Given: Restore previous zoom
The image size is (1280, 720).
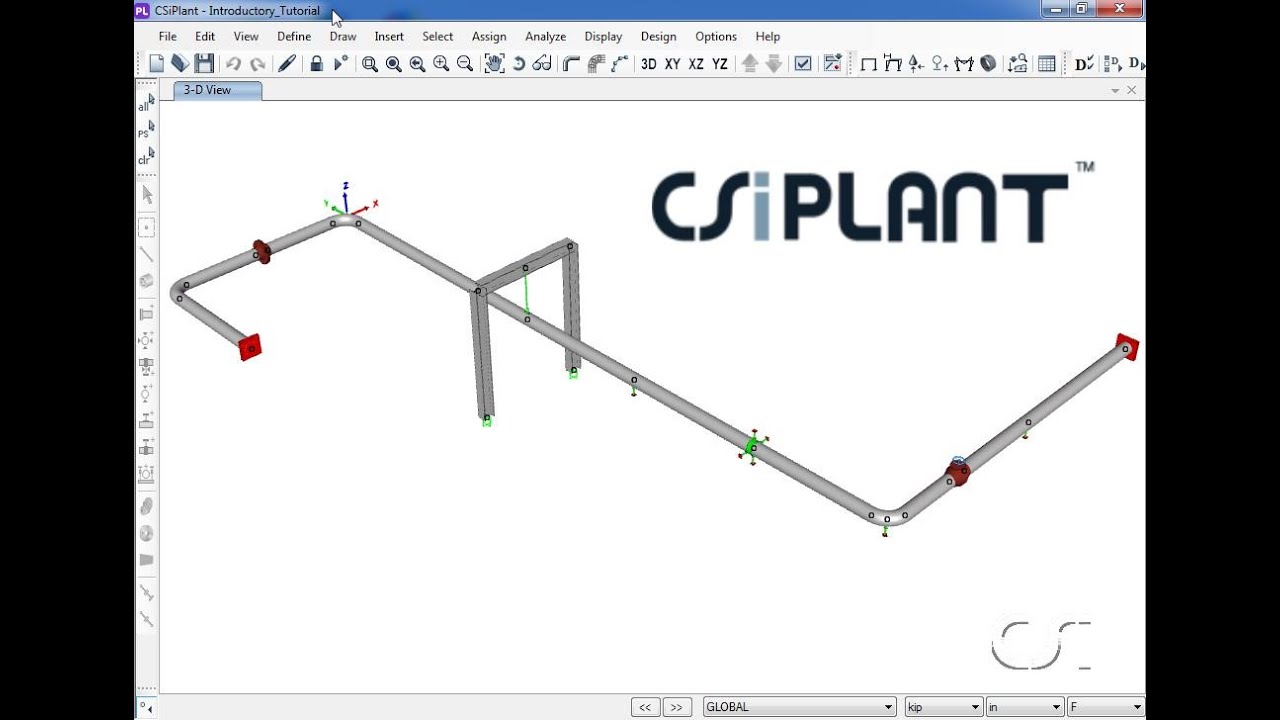Looking at the screenshot, I should tap(417, 64).
